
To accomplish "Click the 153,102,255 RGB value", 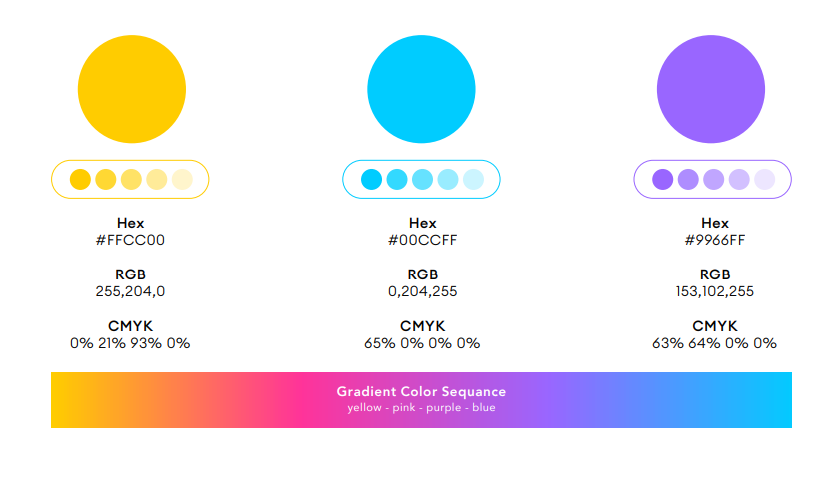I will click(714, 291).
